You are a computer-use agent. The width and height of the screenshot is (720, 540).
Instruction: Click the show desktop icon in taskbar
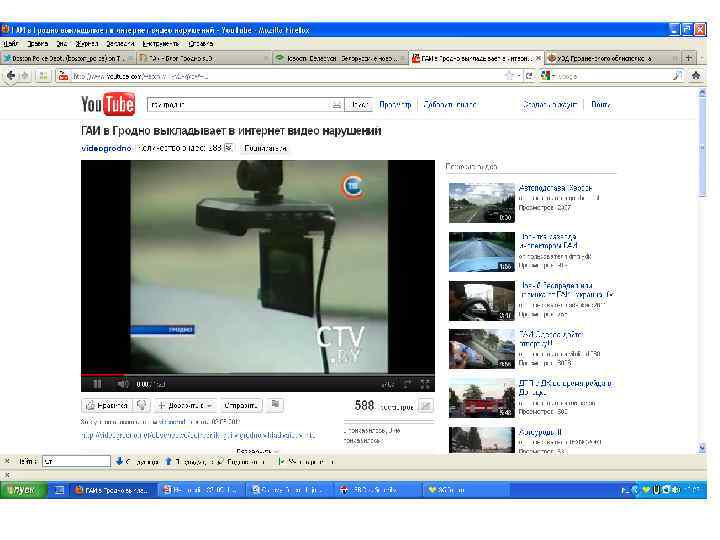(59, 490)
